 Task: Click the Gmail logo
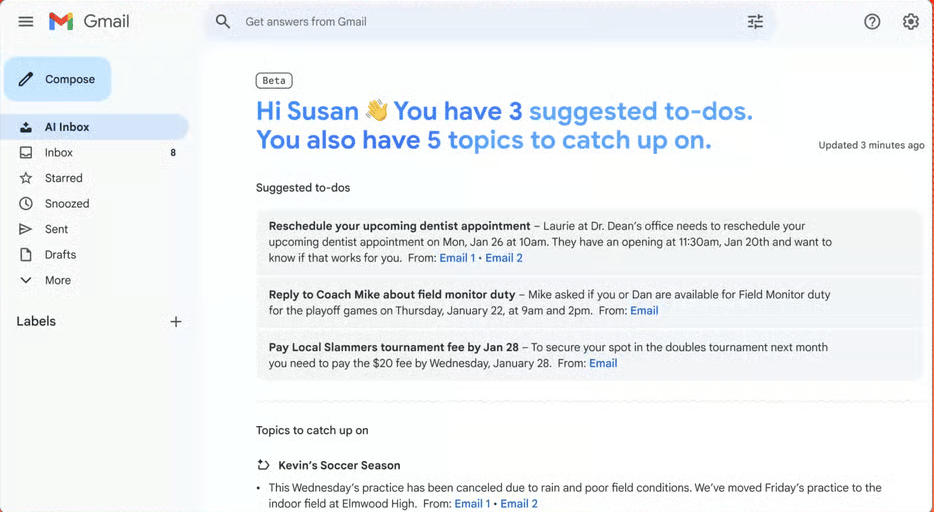coord(89,21)
